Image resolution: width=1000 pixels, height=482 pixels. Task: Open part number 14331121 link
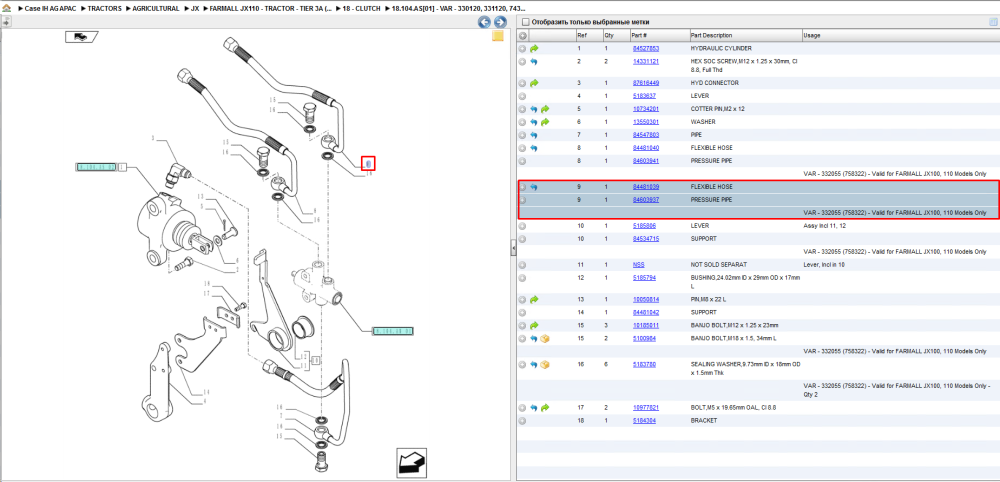645,62
